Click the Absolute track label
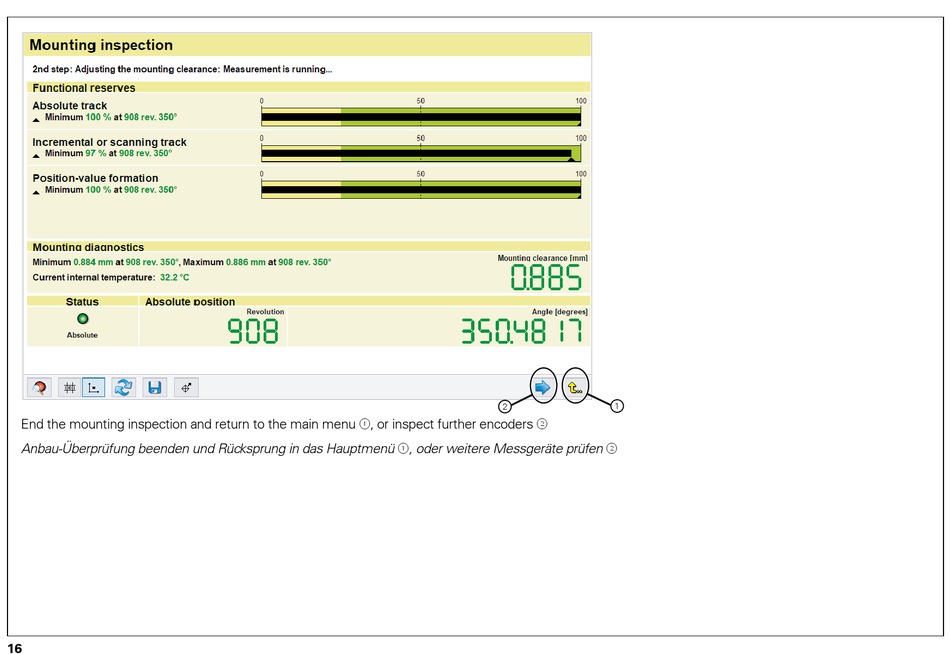 pyautogui.click(x=70, y=105)
